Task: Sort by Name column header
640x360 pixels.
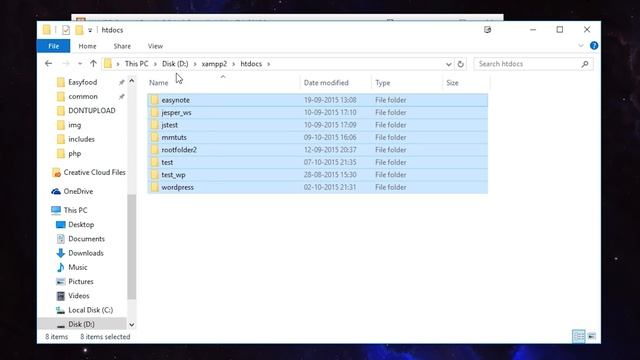Action: coord(158,83)
